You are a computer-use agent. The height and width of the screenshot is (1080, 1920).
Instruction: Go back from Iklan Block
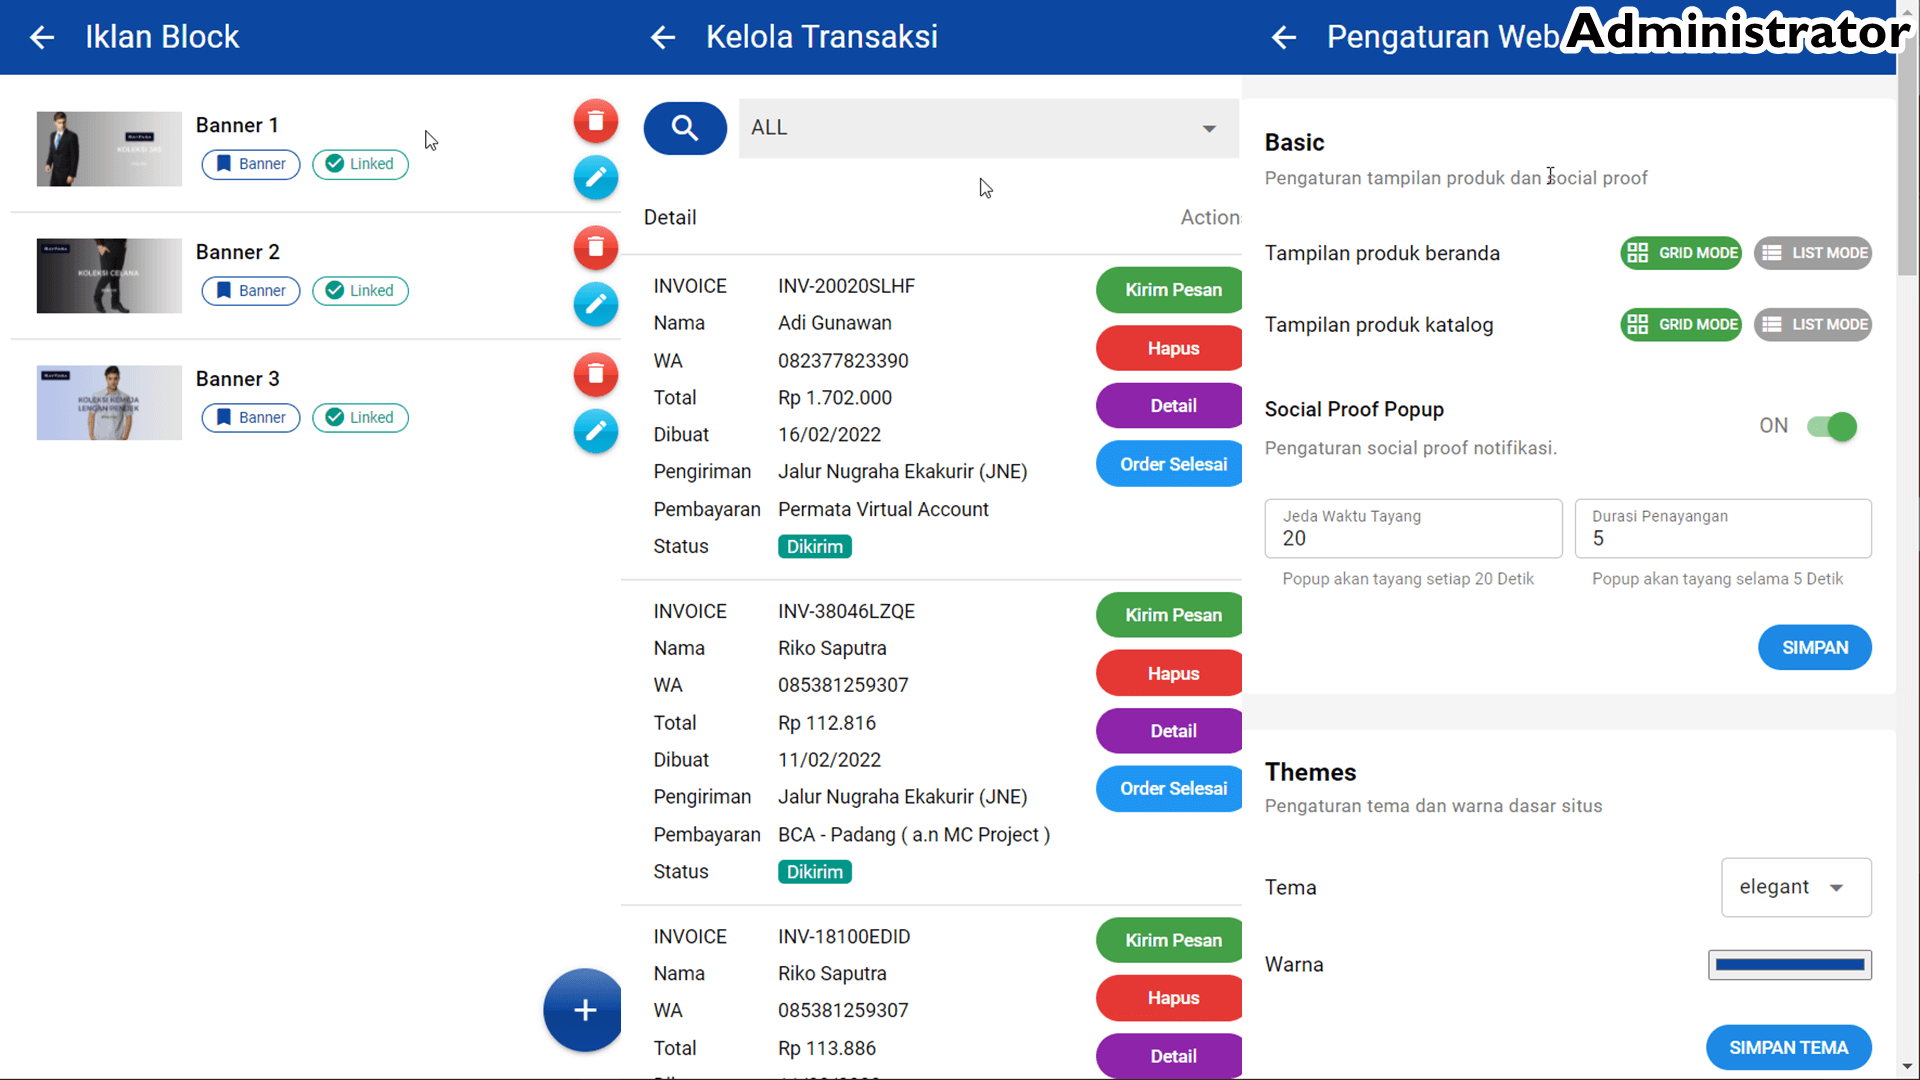point(42,37)
